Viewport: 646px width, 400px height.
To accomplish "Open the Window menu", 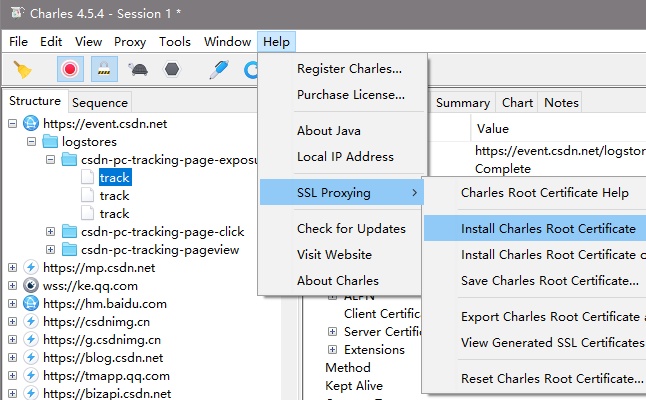I will point(227,42).
